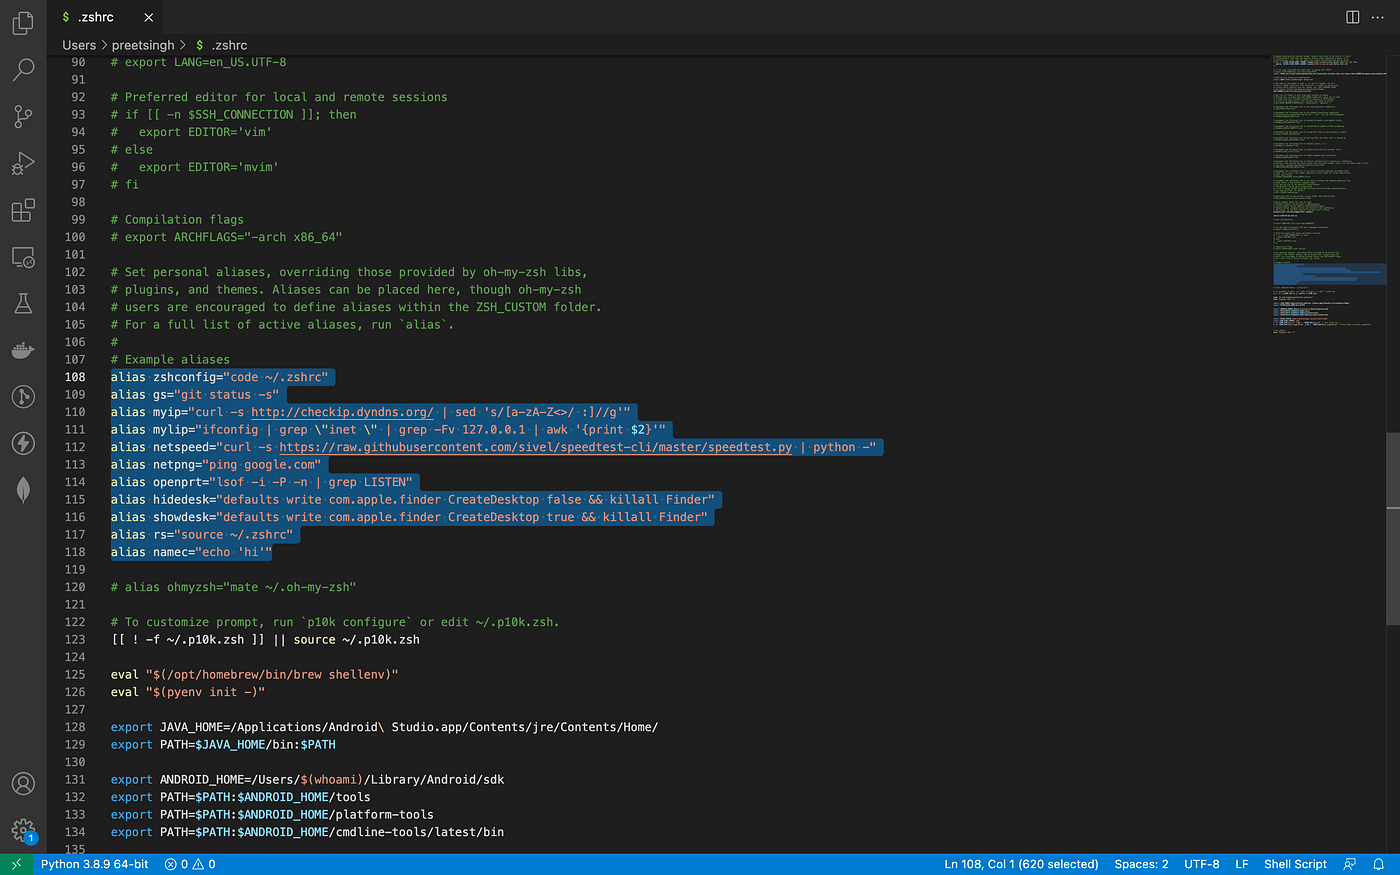Viewport: 1400px width, 875px height.
Task: Open the Source Control view
Action: [23, 116]
